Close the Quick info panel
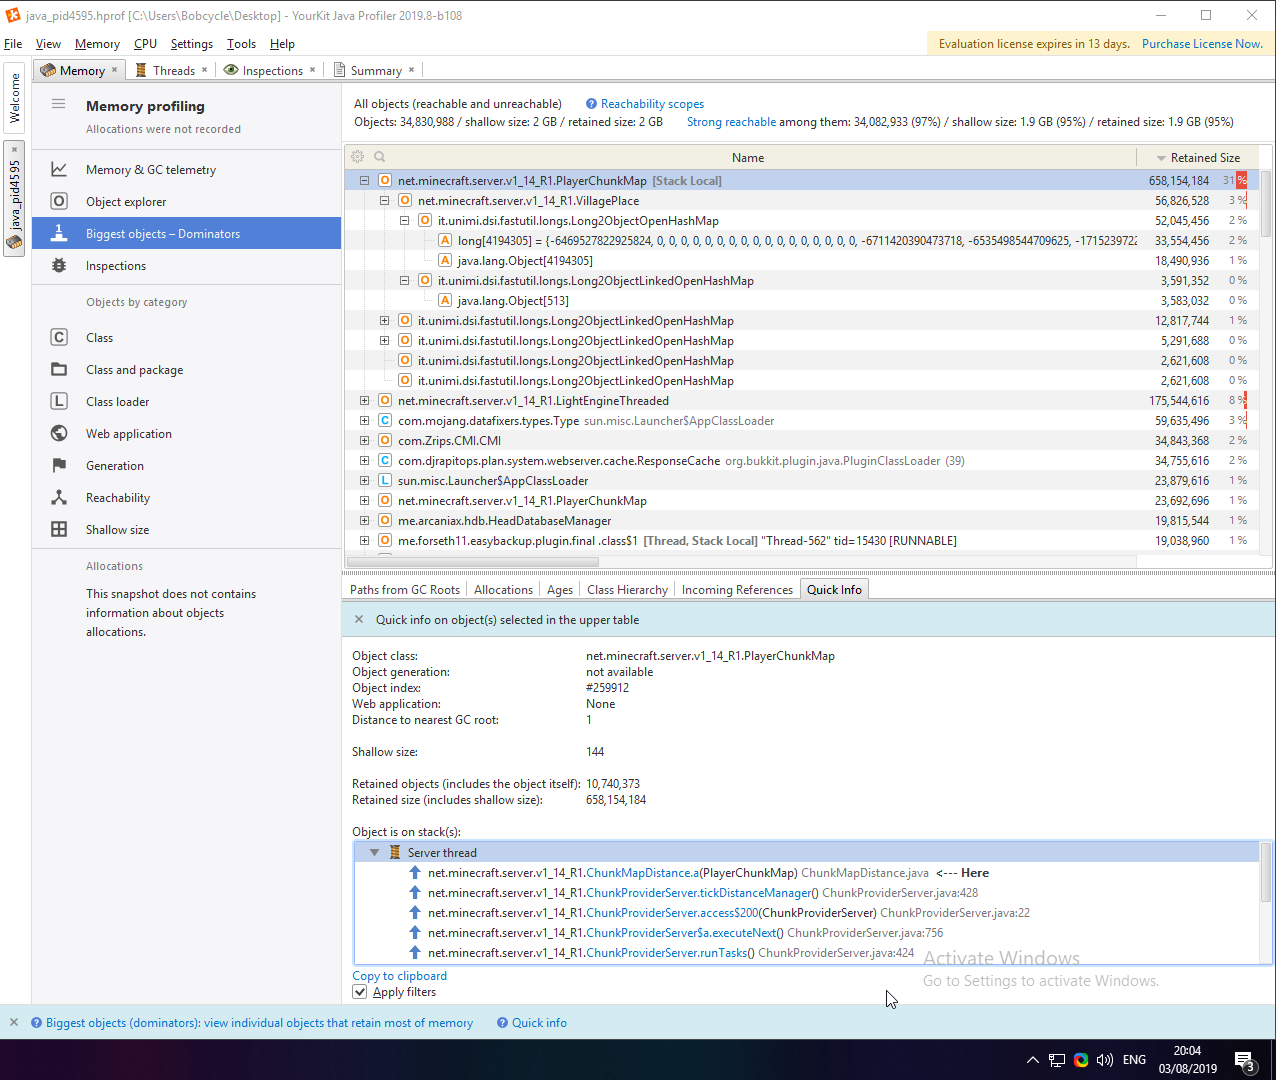 point(359,620)
